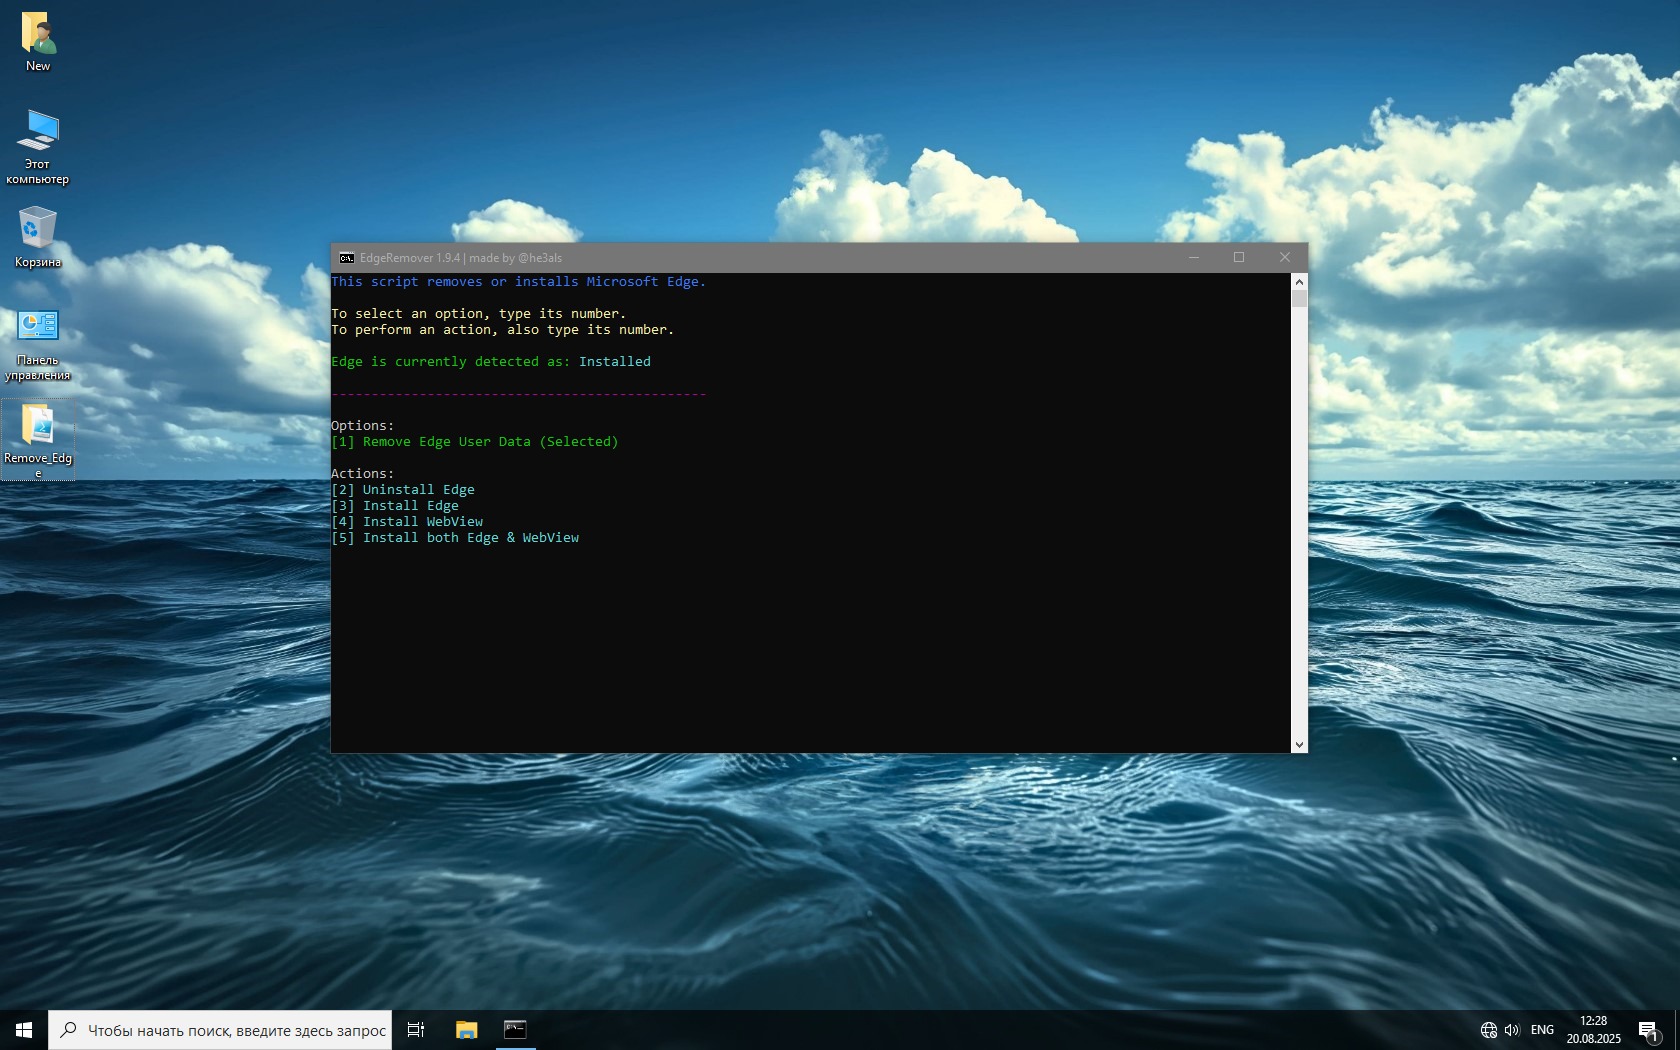Image resolution: width=1680 pixels, height=1050 pixels.
Task: Click the console scrollbar down arrow
Action: [x=1299, y=744]
